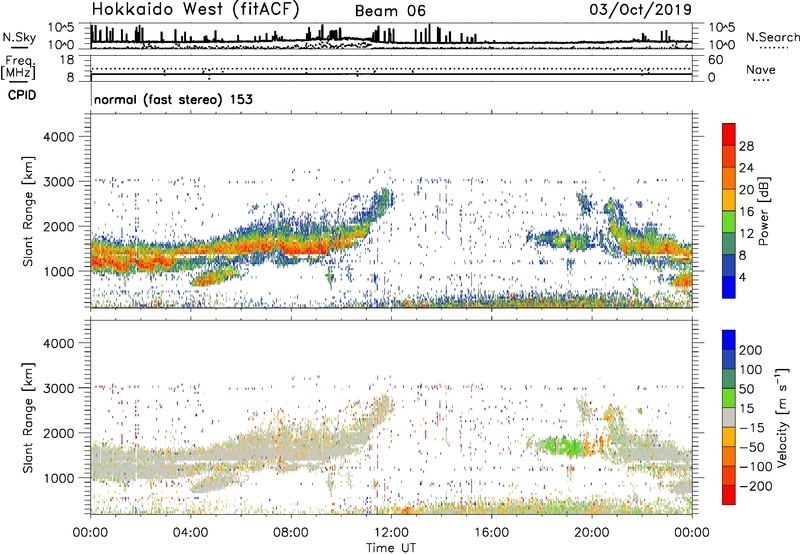Image resolution: width=800 pixels, height=554 pixels.
Task: Click the blue bottom of the Power color bar
Action: pos(728,287)
